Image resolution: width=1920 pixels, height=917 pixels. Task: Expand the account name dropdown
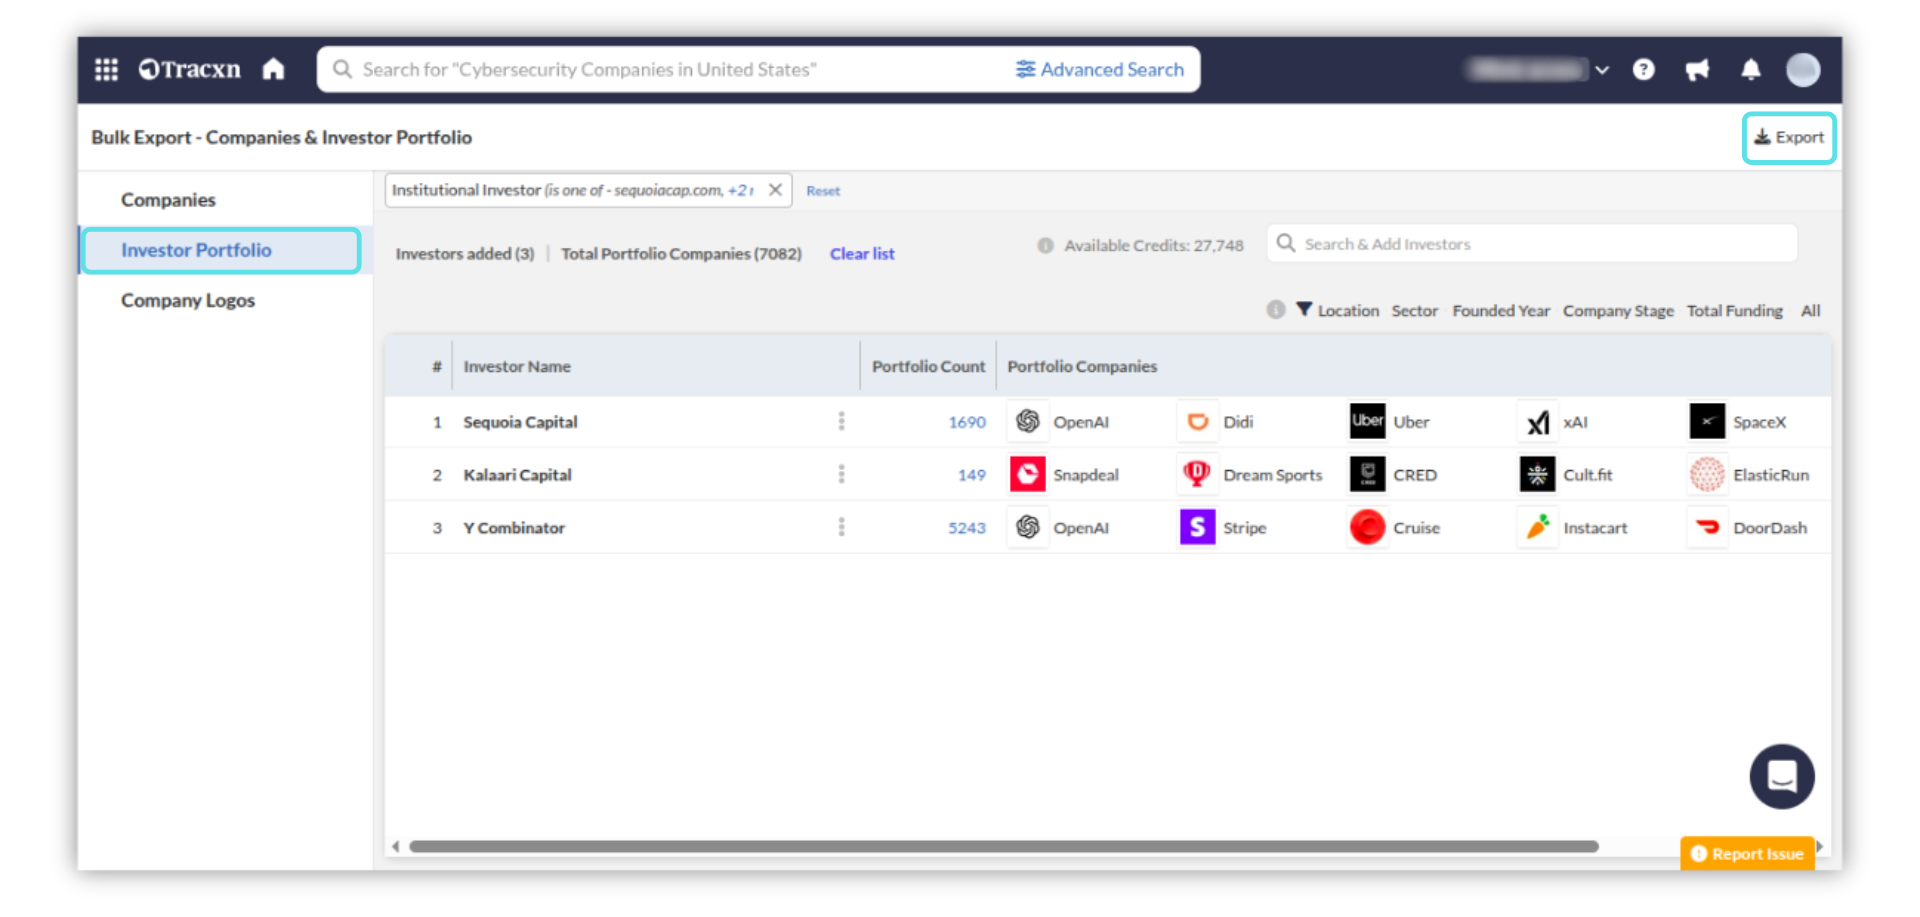click(1602, 70)
